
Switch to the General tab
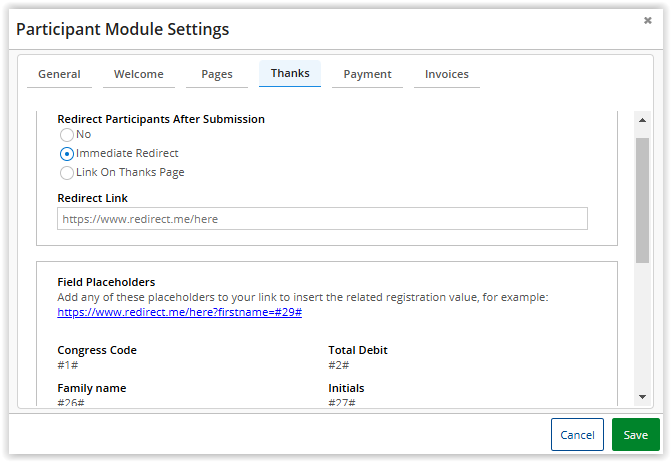click(59, 74)
